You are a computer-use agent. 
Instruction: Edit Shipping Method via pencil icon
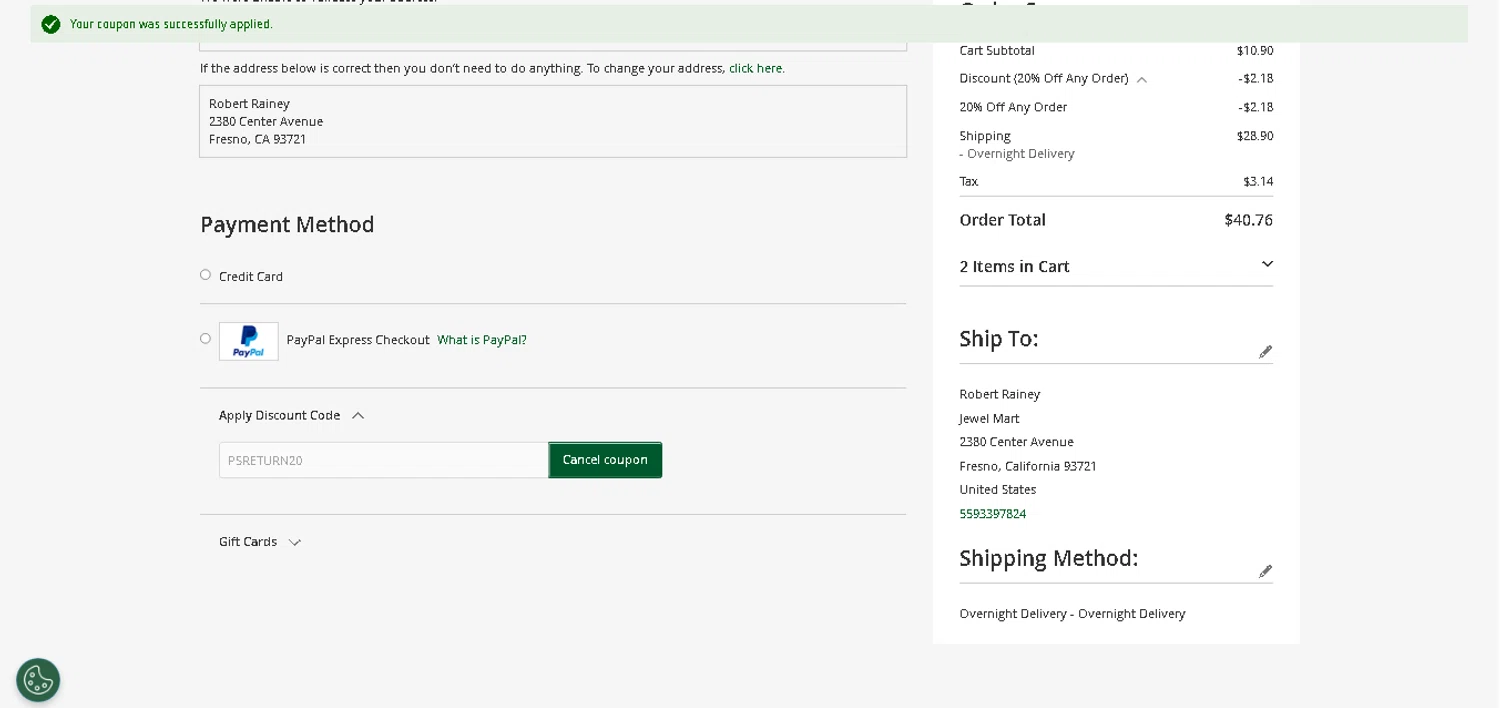pyautogui.click(x=1265, y=571)
